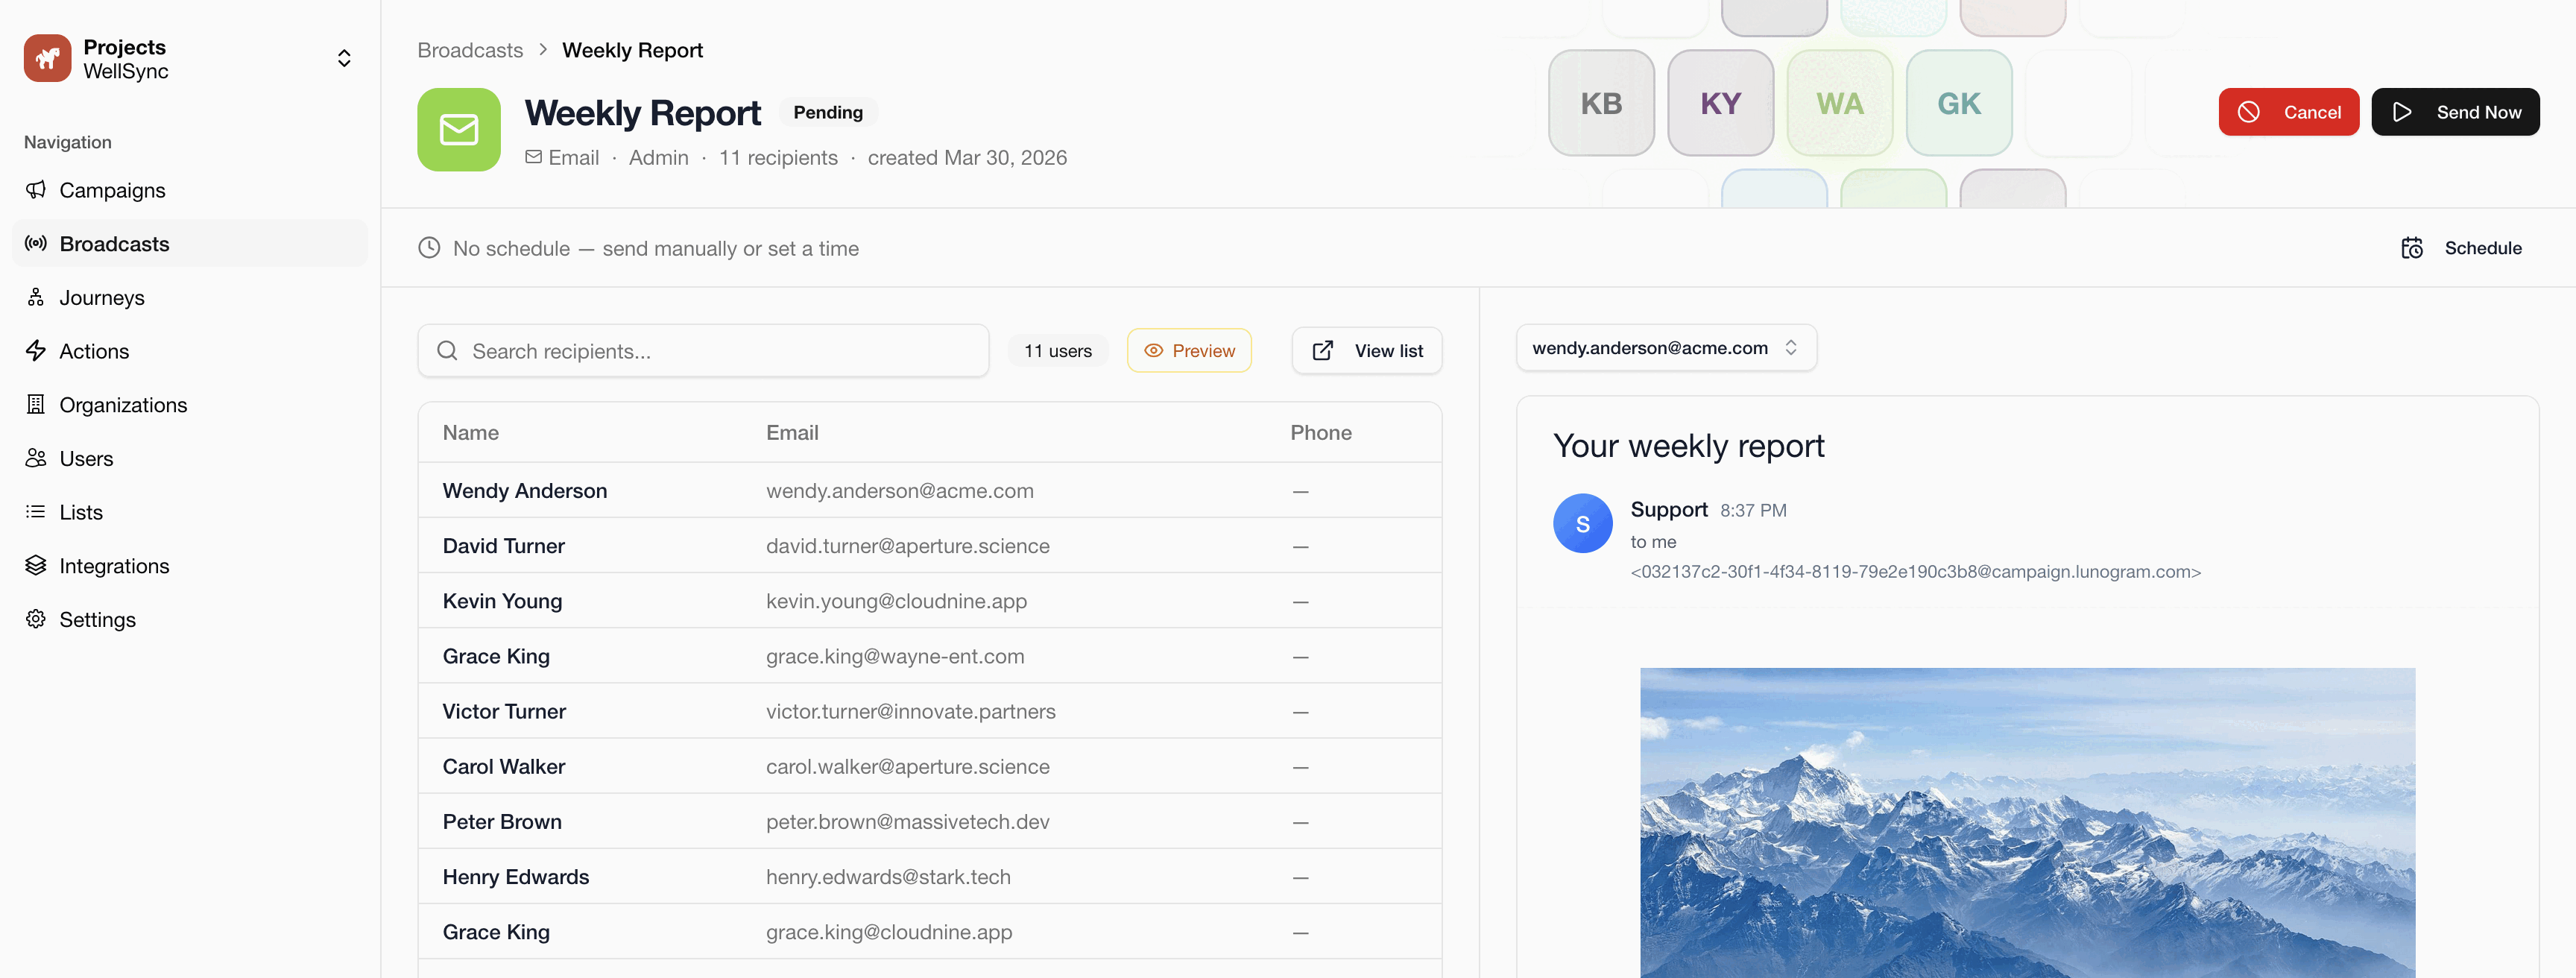
Task: Click the campaign.lunogram.com message ID text
Action: [x=1915, y=571]
